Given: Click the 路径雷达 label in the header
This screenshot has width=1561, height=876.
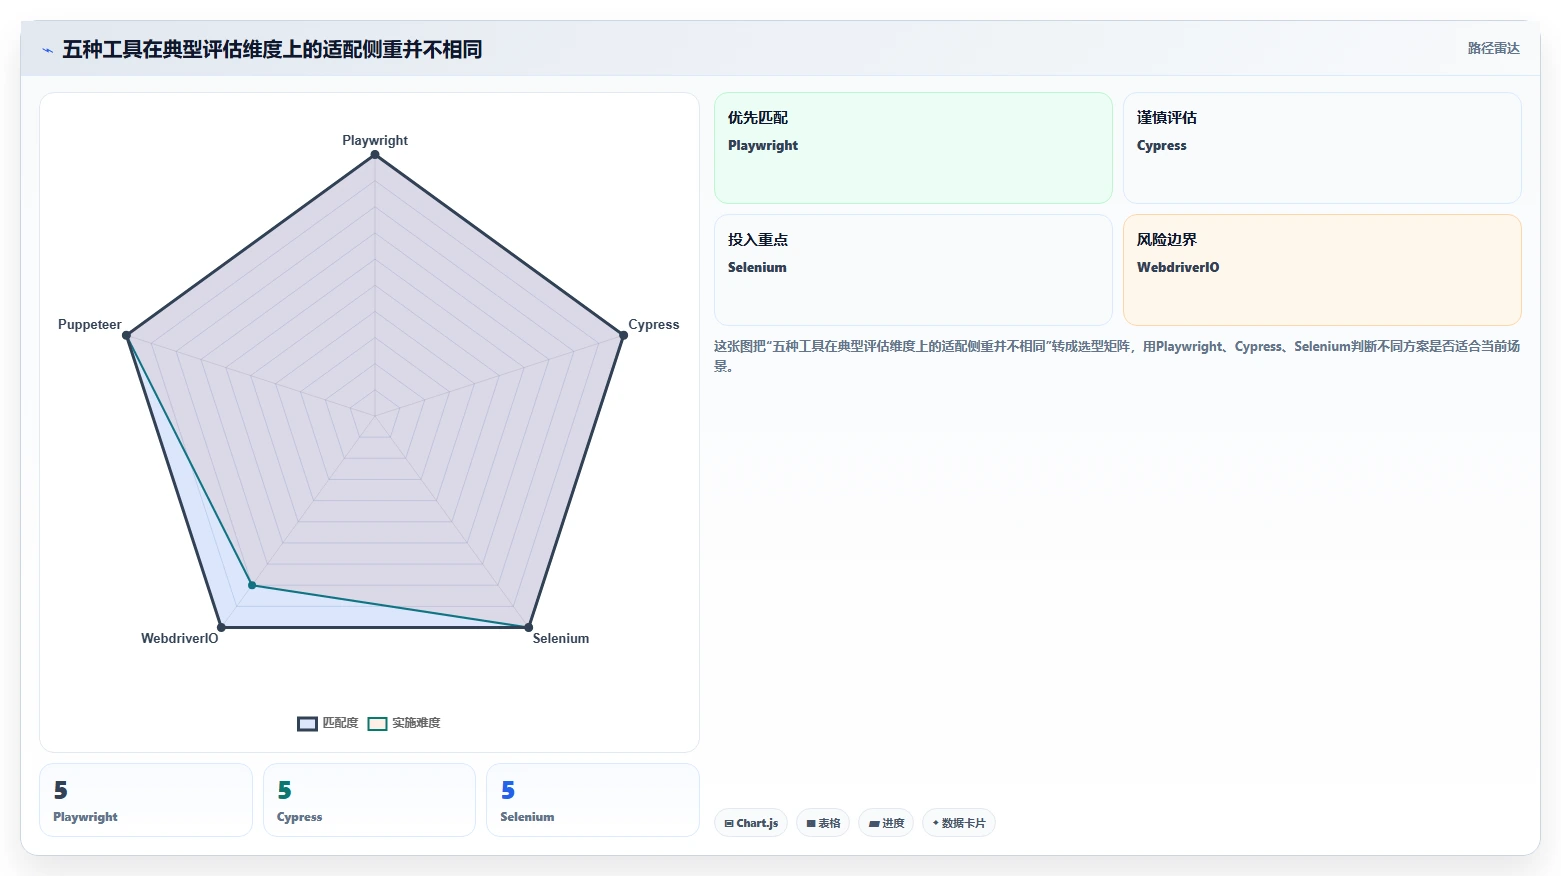Looking at the screenshot, I should 1493,48.
